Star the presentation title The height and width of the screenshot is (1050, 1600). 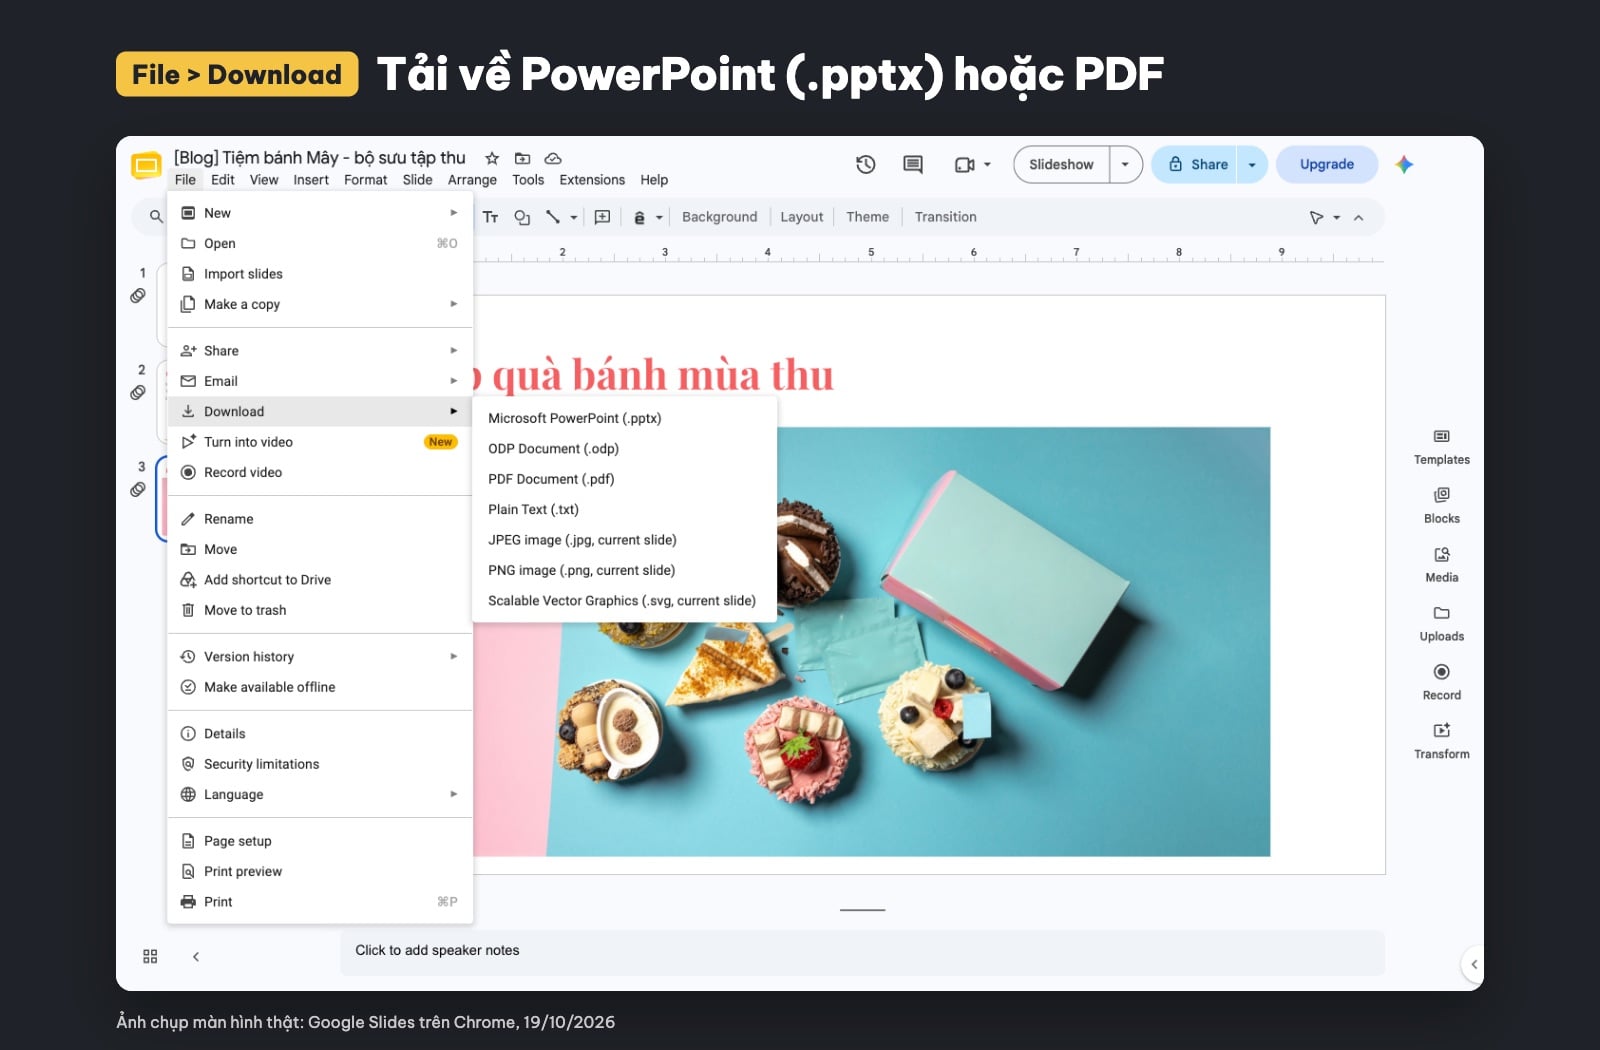pos(492,158)
